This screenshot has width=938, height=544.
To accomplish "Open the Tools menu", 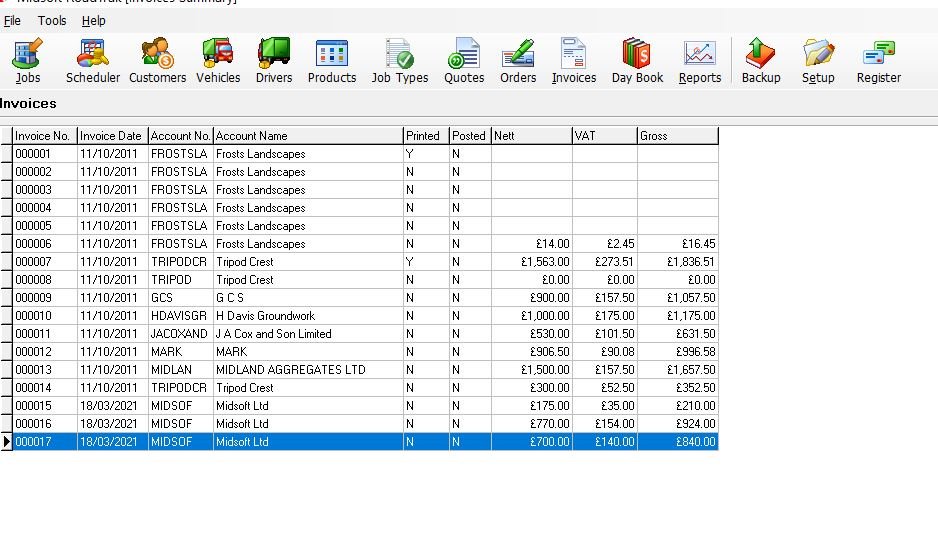I will (x=52, y=21).
